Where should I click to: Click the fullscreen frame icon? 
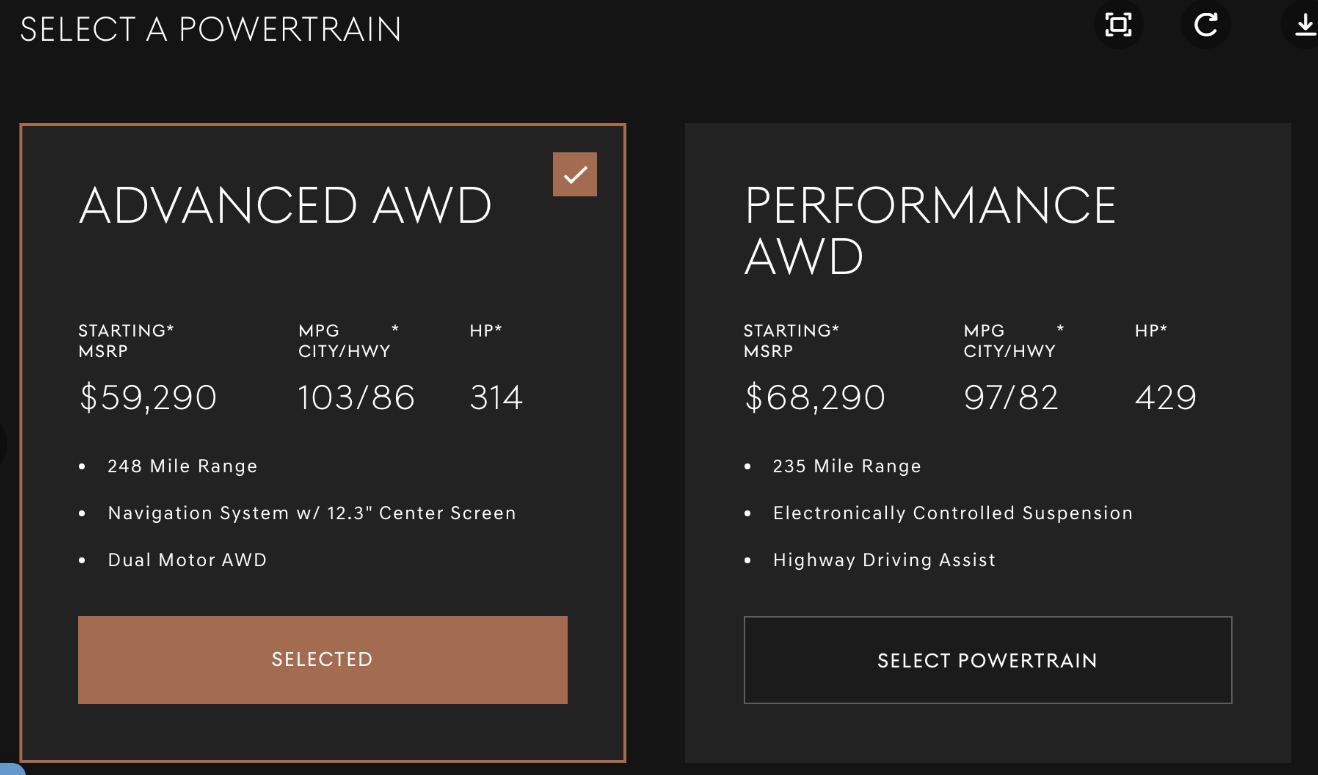[x=1118, y=25]
